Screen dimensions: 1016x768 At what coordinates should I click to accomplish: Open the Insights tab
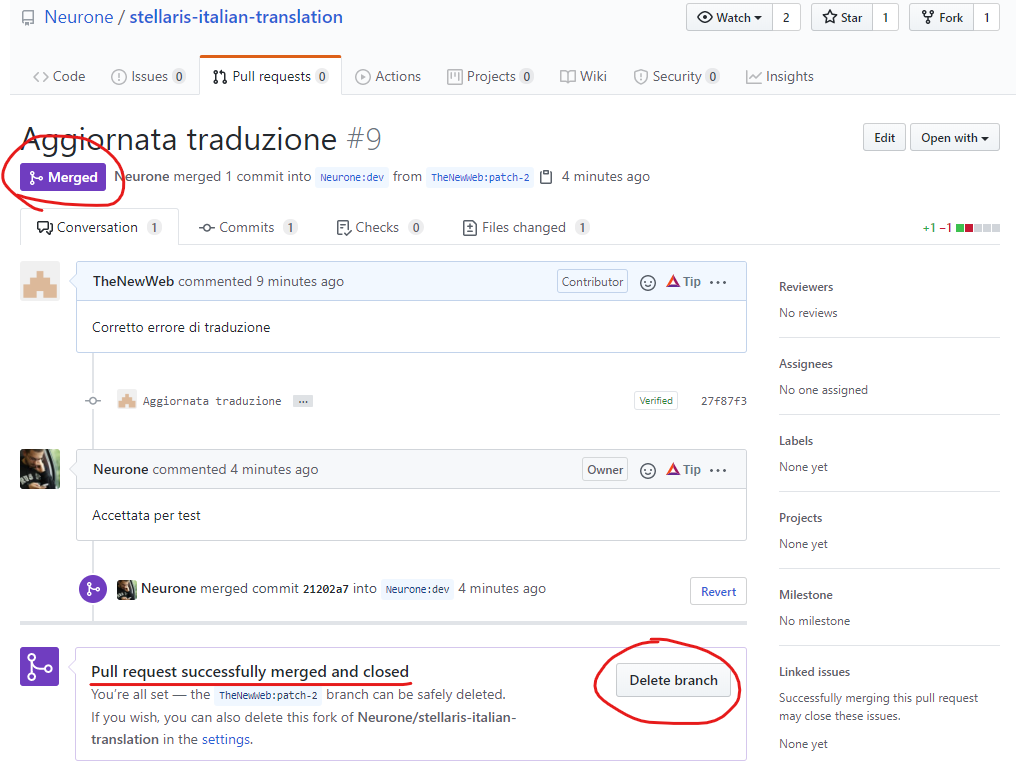click(x=779, y=76)
